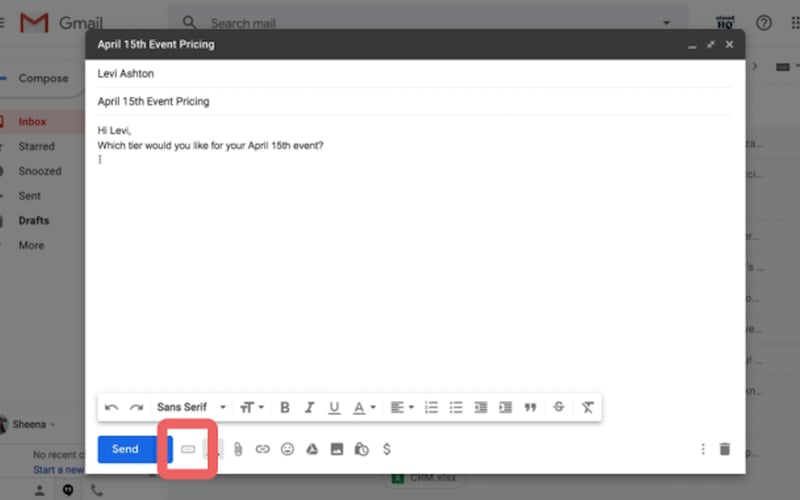
Task: Remove formatting with the clear-format icon
Action: click(587, 407)
